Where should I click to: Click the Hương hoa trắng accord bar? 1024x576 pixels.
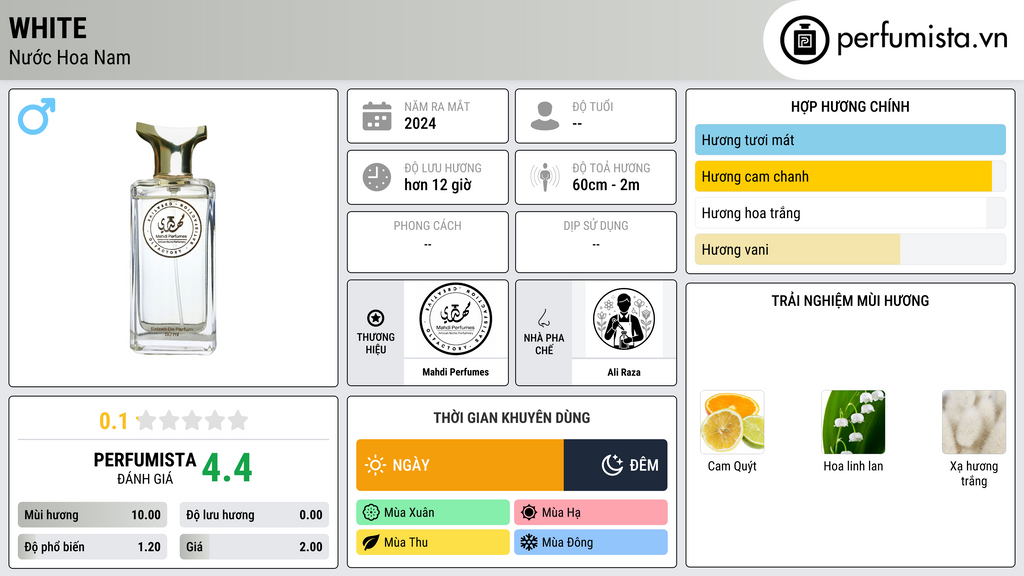(x=850, y=213)
